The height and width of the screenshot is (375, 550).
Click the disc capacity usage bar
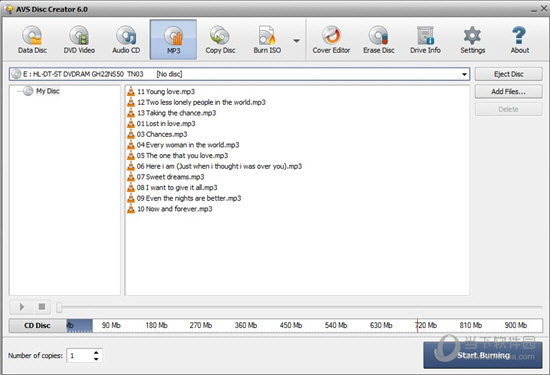[x=304, y=326]
